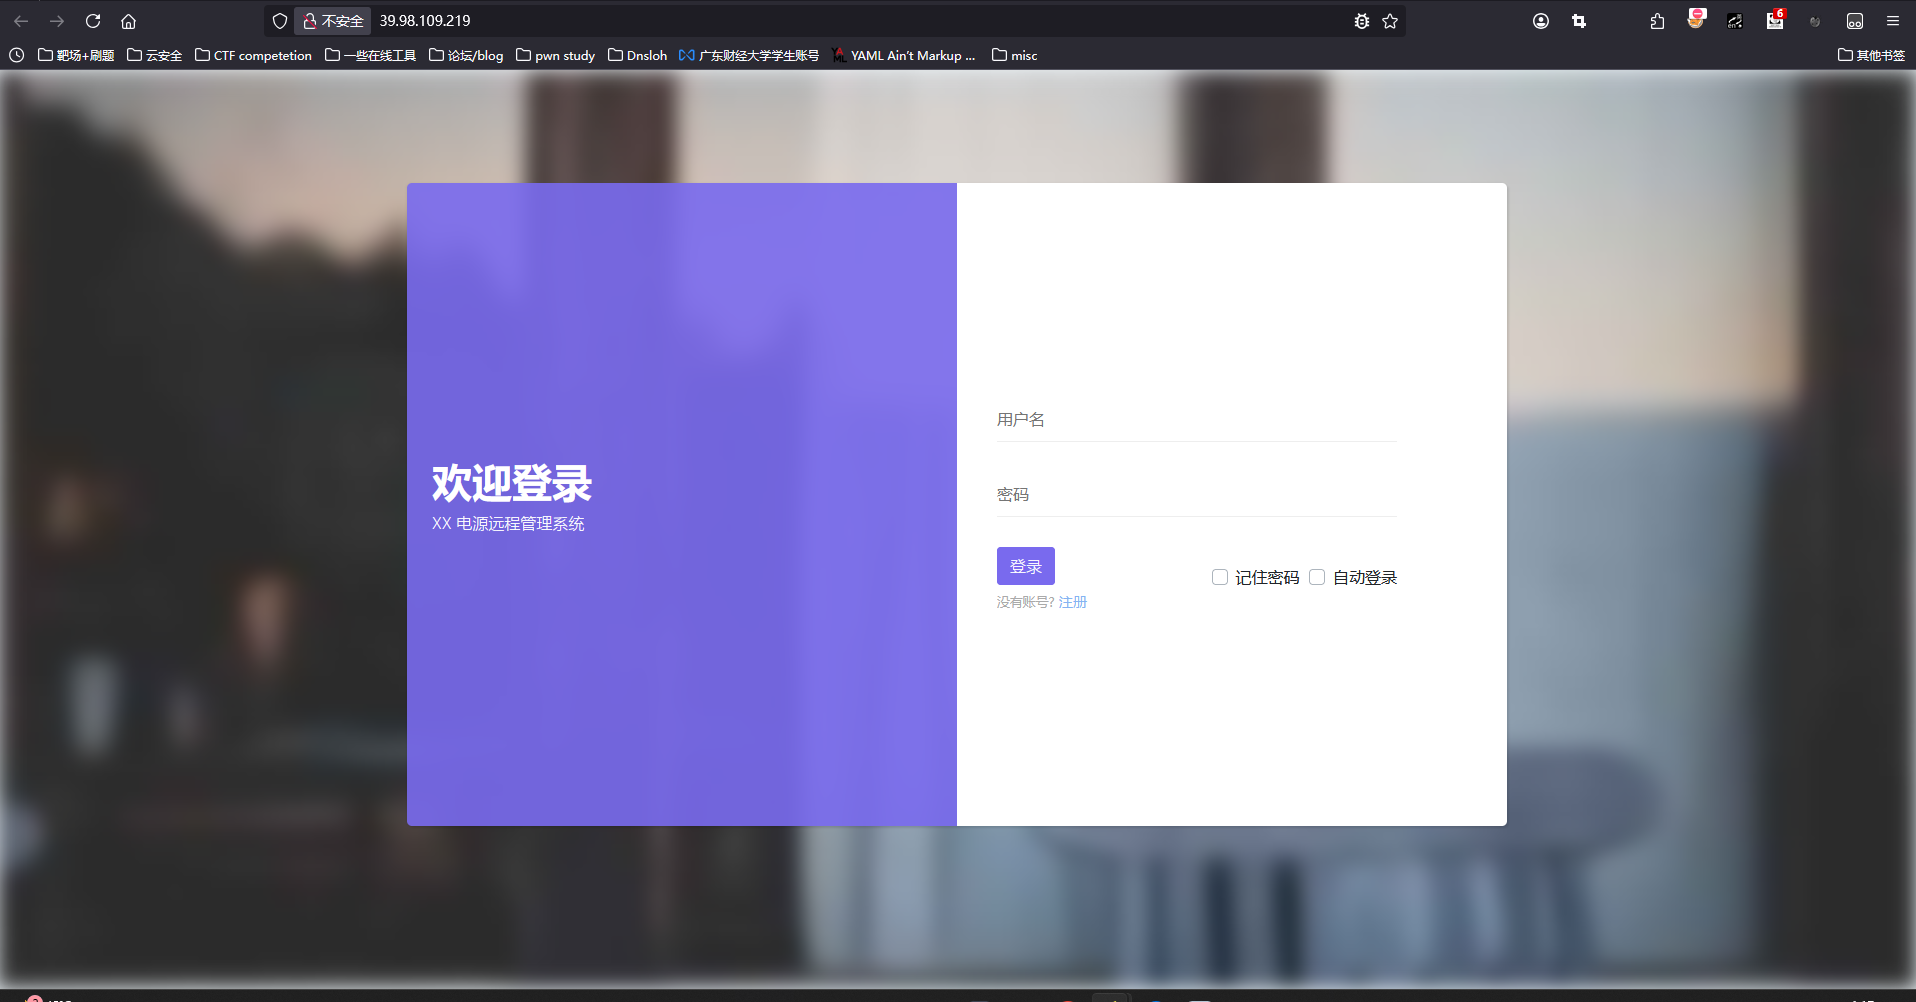
Task: Focus the 用户名 username field
Action: click(x=1196, y=420)
